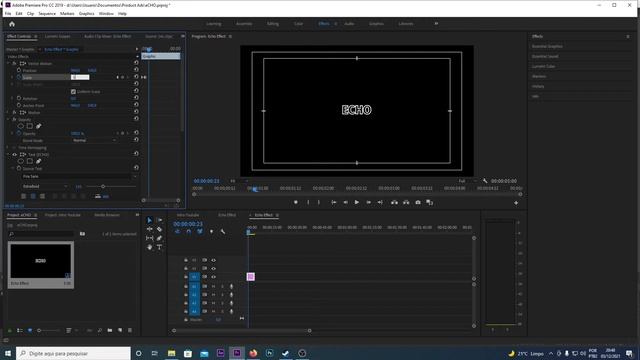Switch to the Editing workspace tab
The height and width of the screenshot is (360, 640).
pyautogui.click(x=273, y=24)
